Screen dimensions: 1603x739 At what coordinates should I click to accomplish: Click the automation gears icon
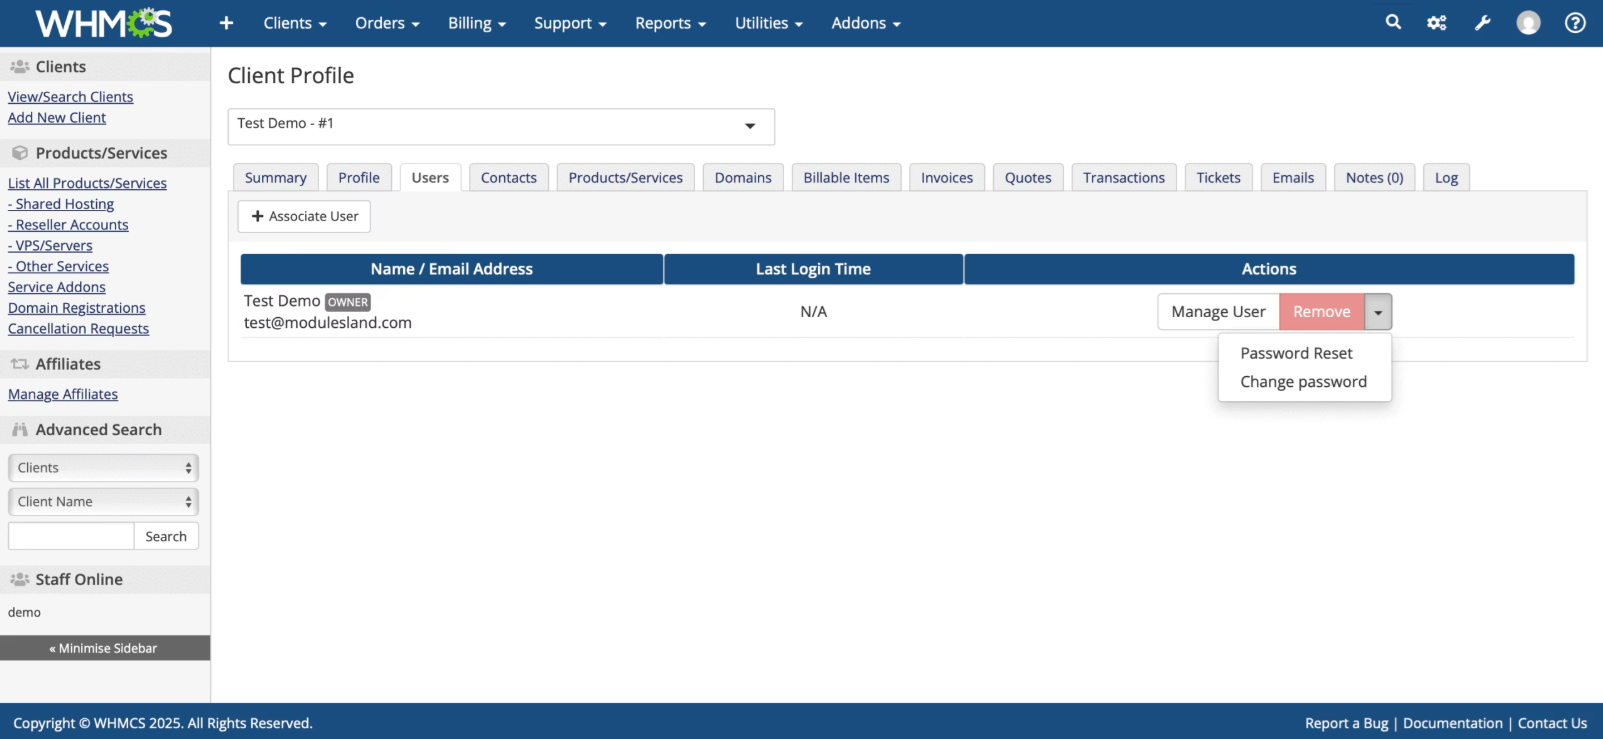pyautogui.click(x=1437, y=23)
